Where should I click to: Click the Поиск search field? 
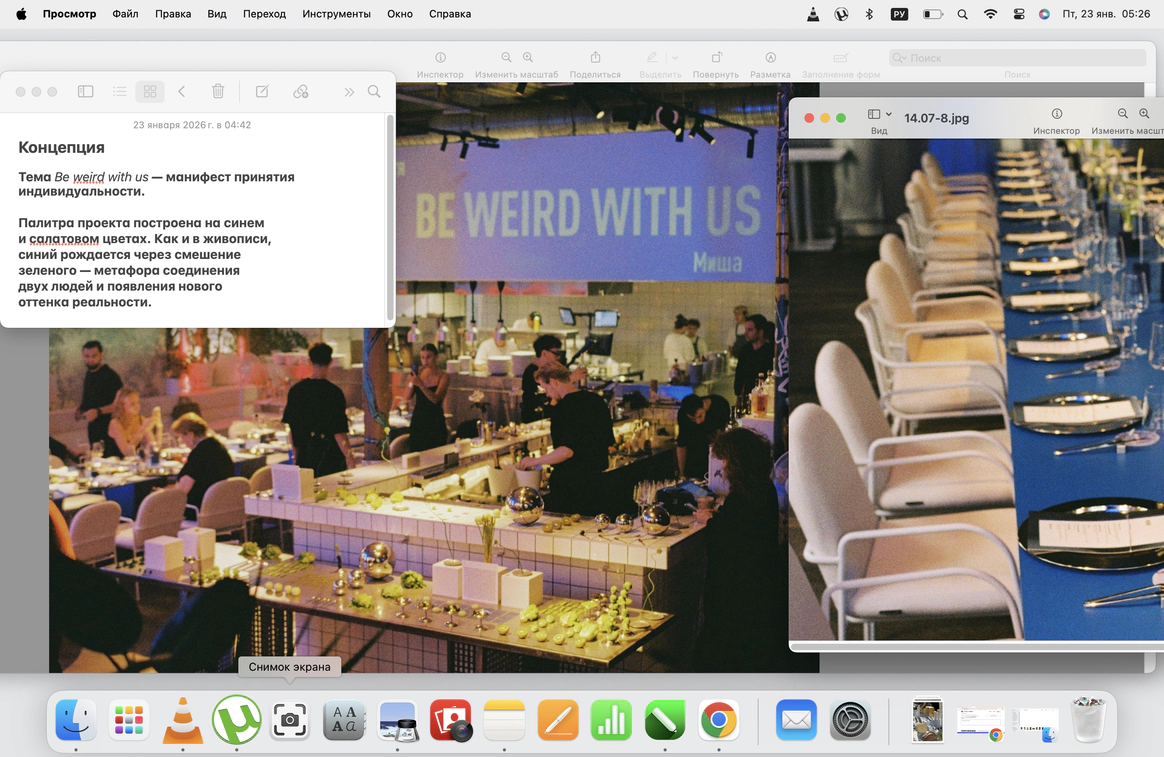(x=1017, y=58)
